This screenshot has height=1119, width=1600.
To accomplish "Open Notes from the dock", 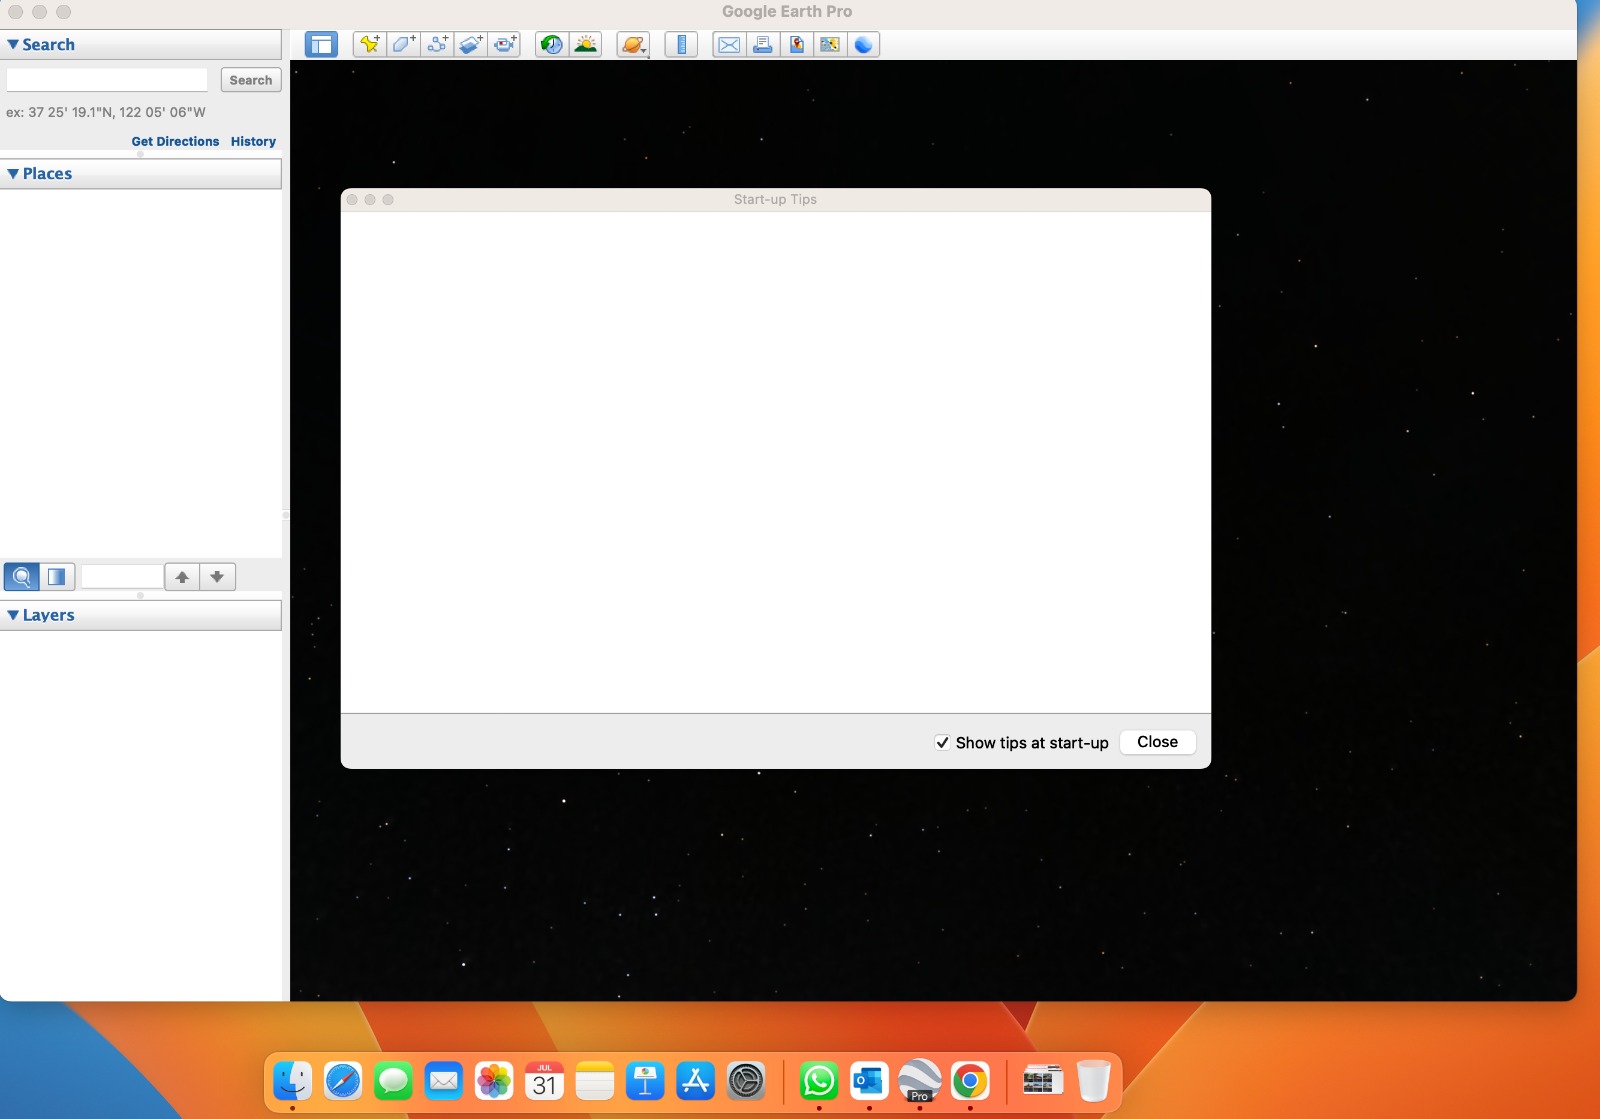I will (x=595, y=1081).
